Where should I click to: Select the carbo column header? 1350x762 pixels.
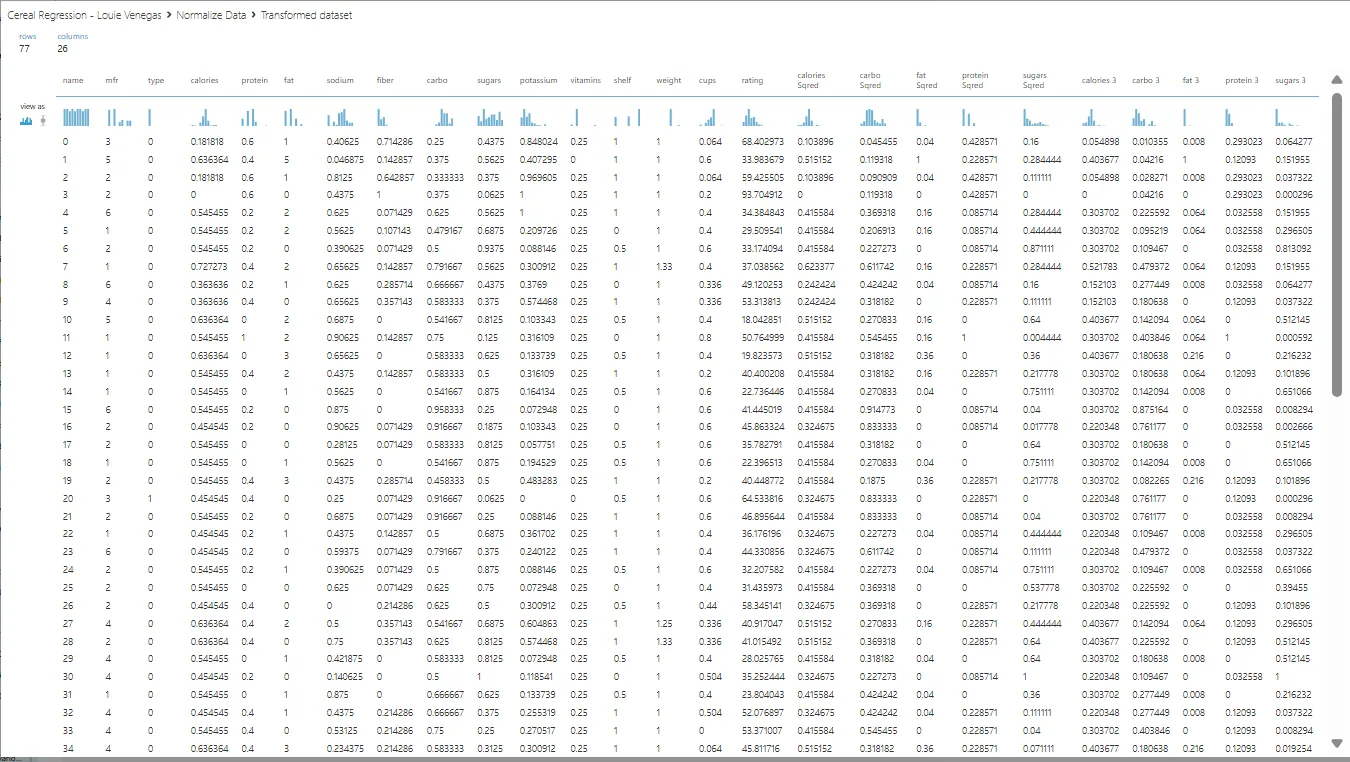click(x=437, y=80)
